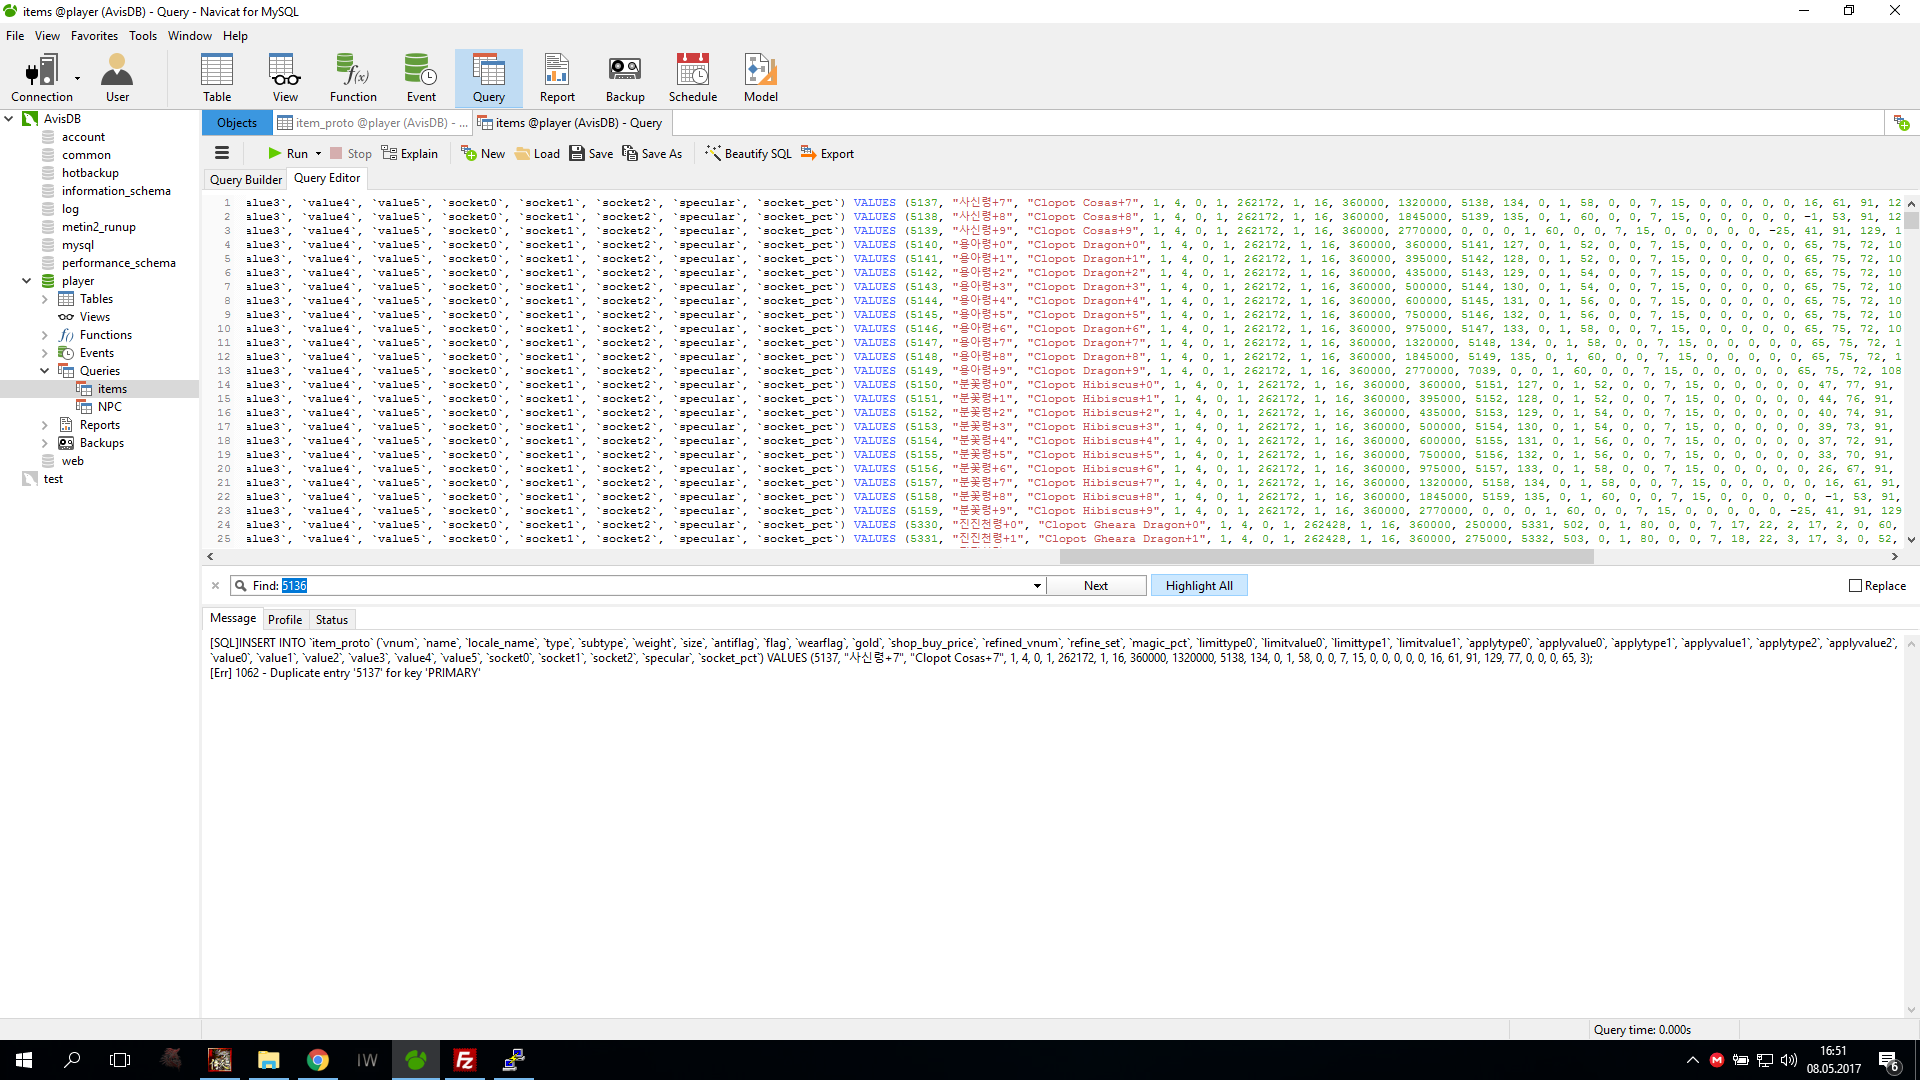Viewport: 1920px width, 1080px height.
Task: Create a New query
Action: click(483, 153)
